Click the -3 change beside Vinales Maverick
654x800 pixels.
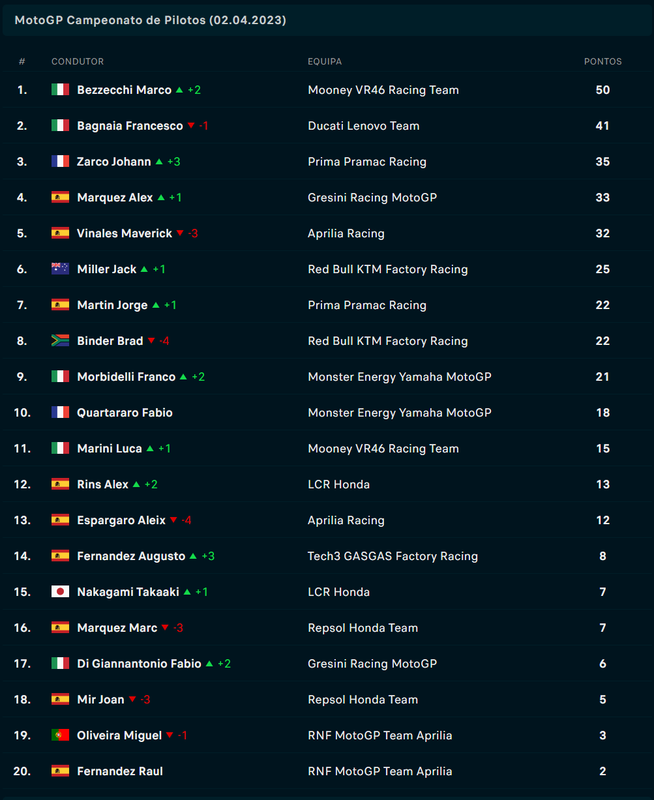193,233
